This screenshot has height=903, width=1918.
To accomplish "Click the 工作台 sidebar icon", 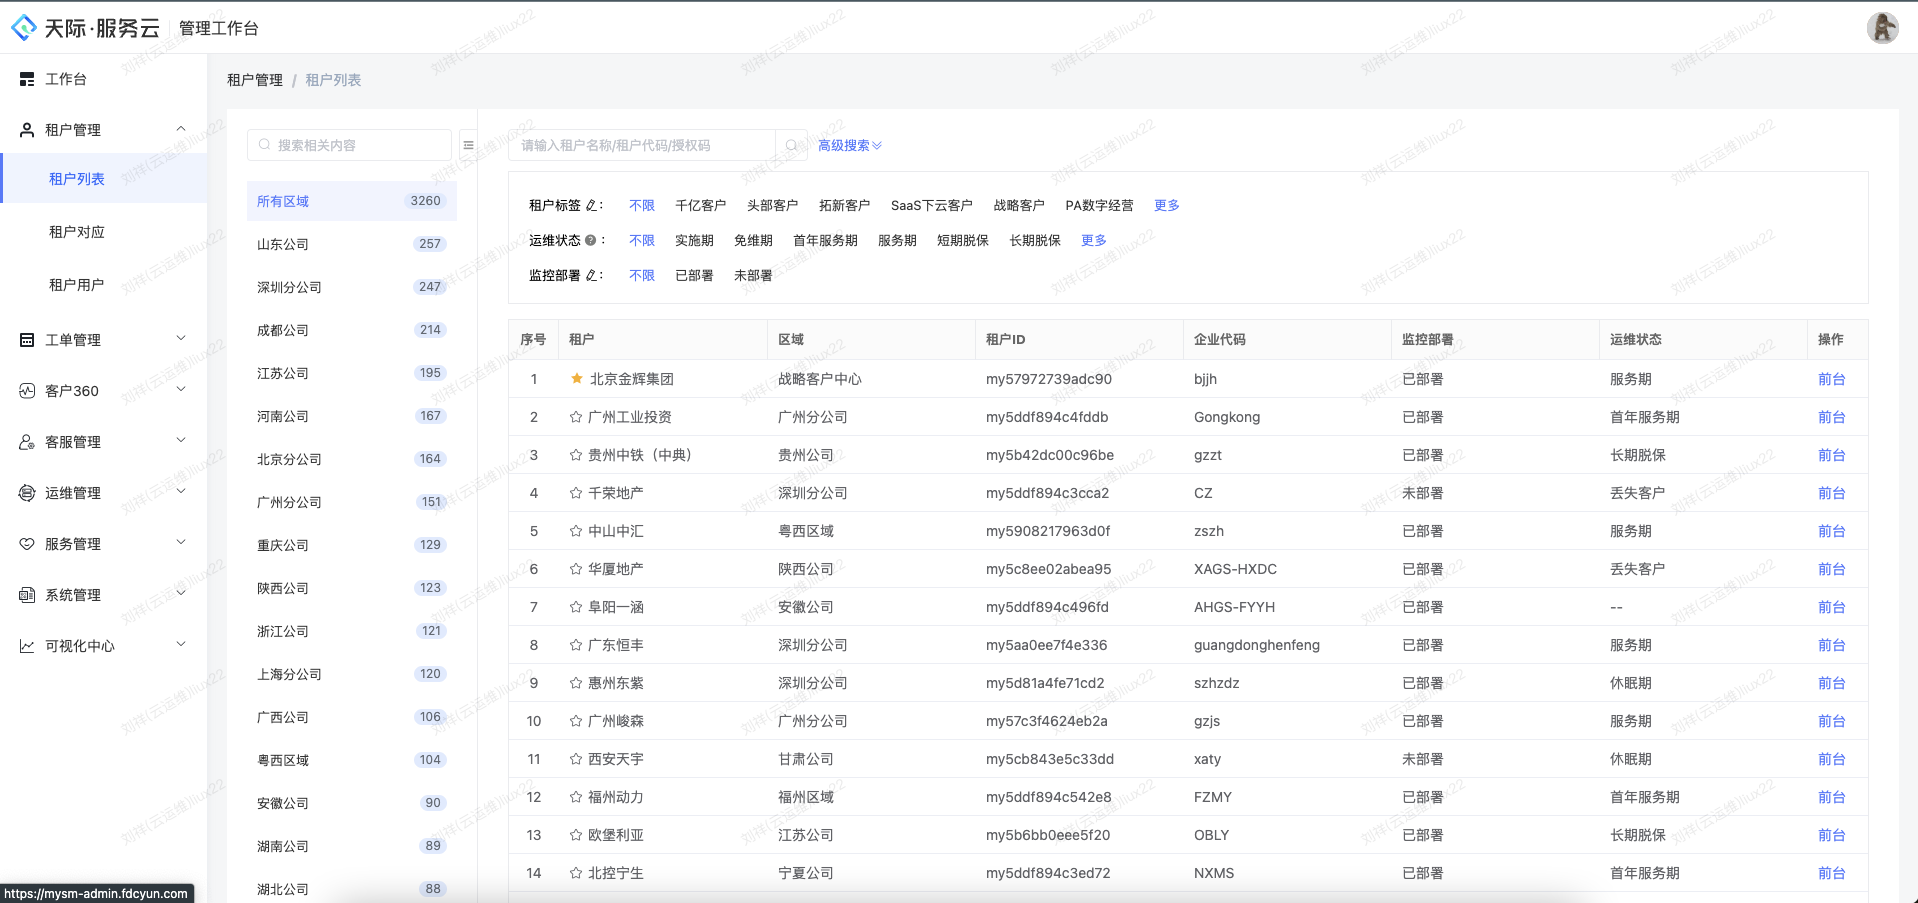I will click(27, 79).
